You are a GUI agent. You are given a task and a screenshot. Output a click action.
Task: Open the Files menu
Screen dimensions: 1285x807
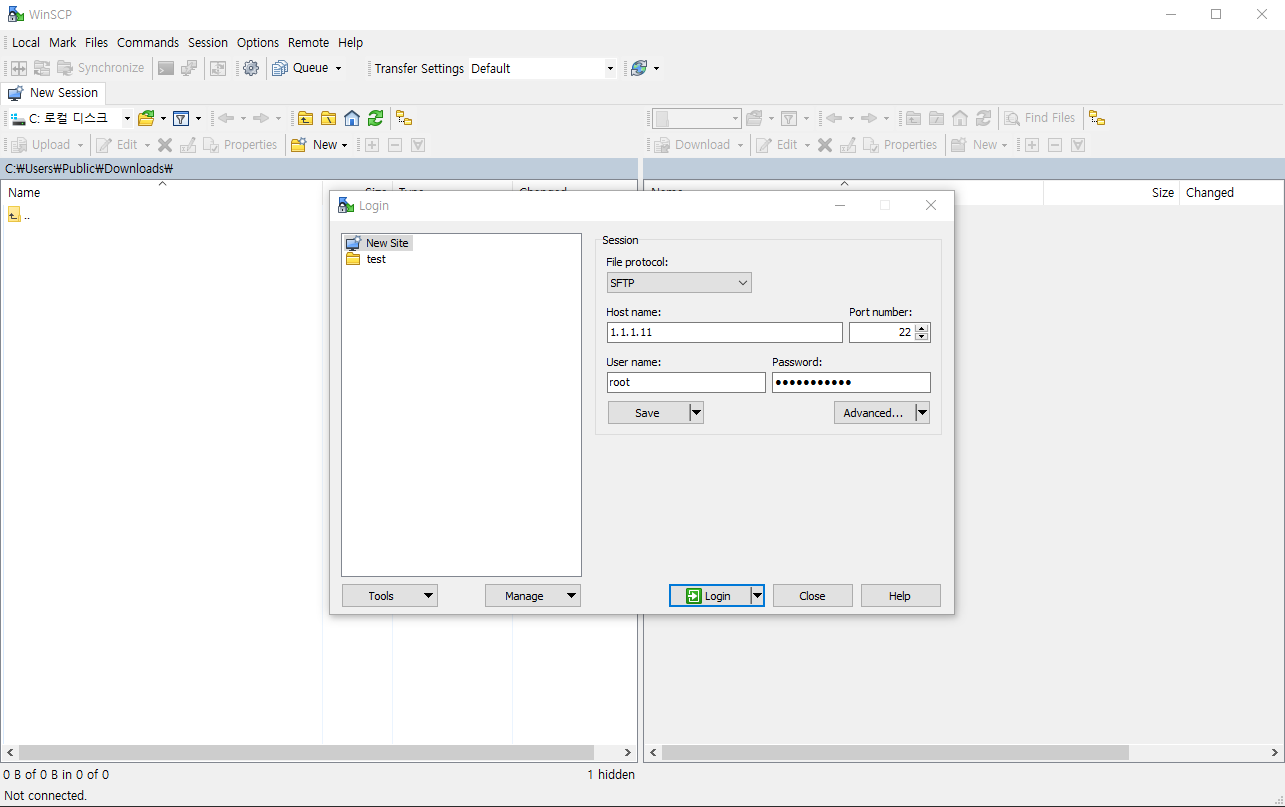97,43
